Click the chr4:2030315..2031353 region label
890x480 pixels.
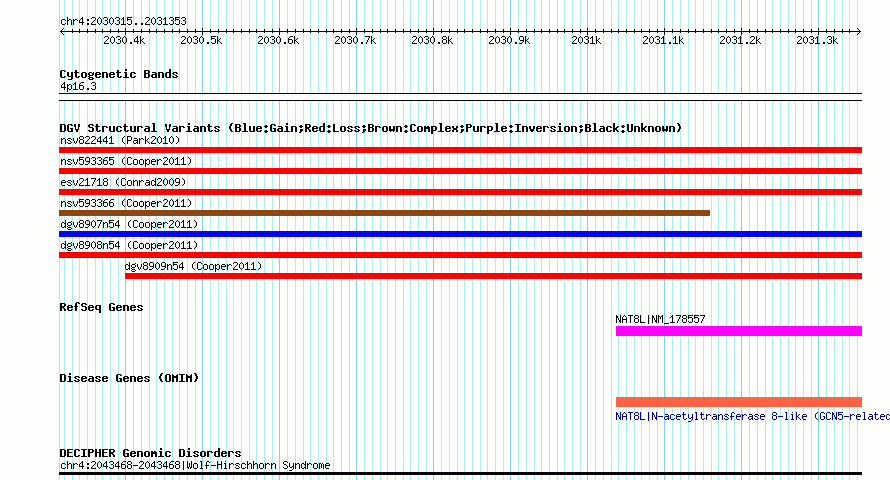pos(123,21)
